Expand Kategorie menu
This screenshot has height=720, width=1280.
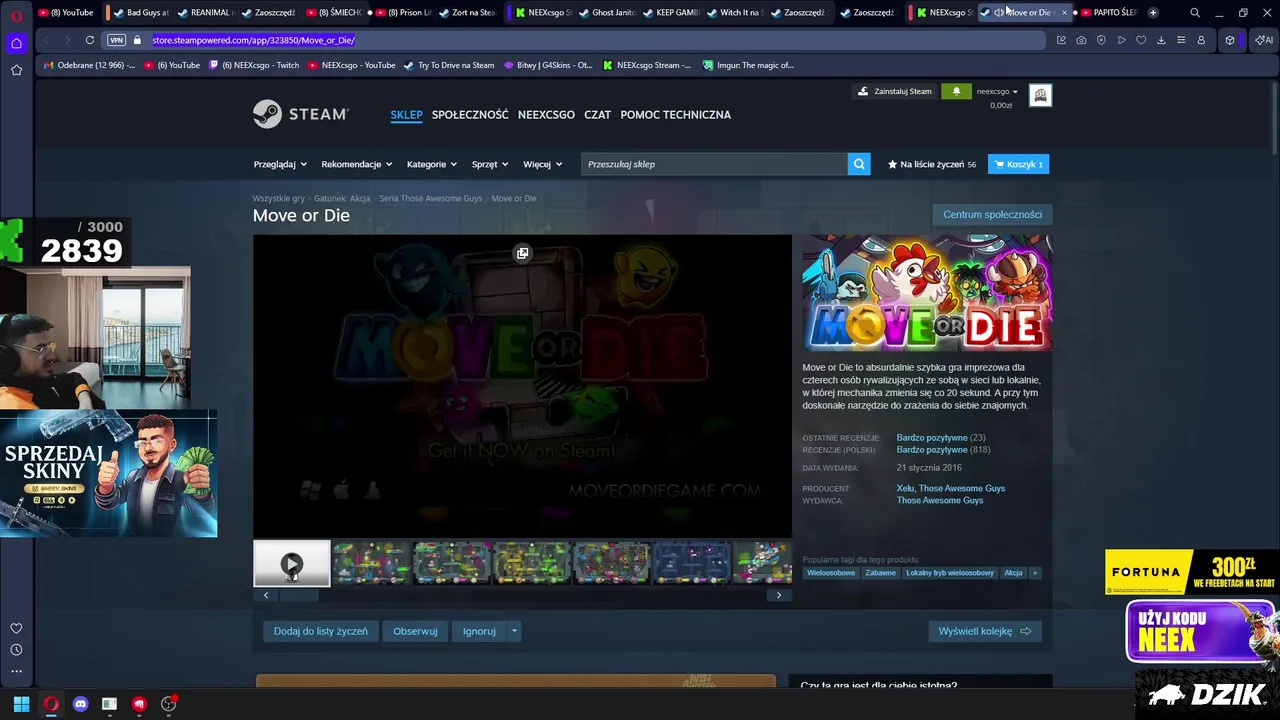432,164
